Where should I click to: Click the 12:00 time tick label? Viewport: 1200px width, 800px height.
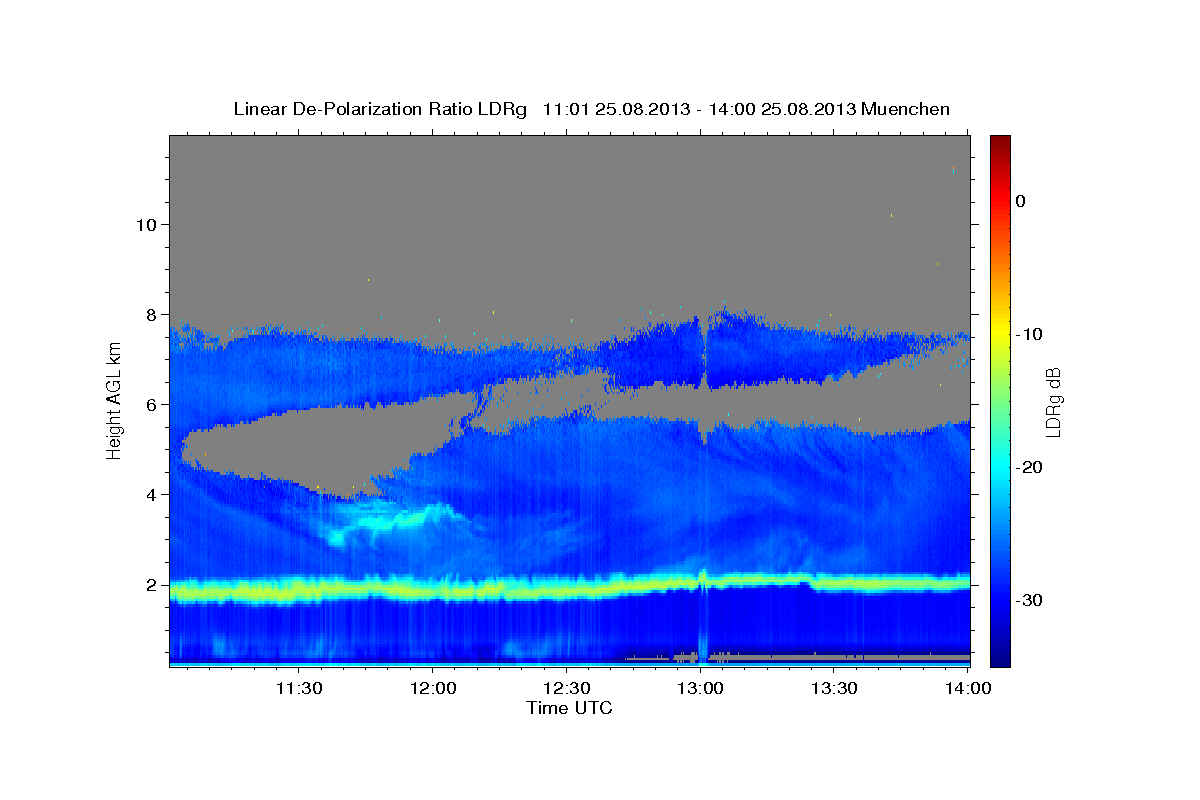click(x=432, y=688)
